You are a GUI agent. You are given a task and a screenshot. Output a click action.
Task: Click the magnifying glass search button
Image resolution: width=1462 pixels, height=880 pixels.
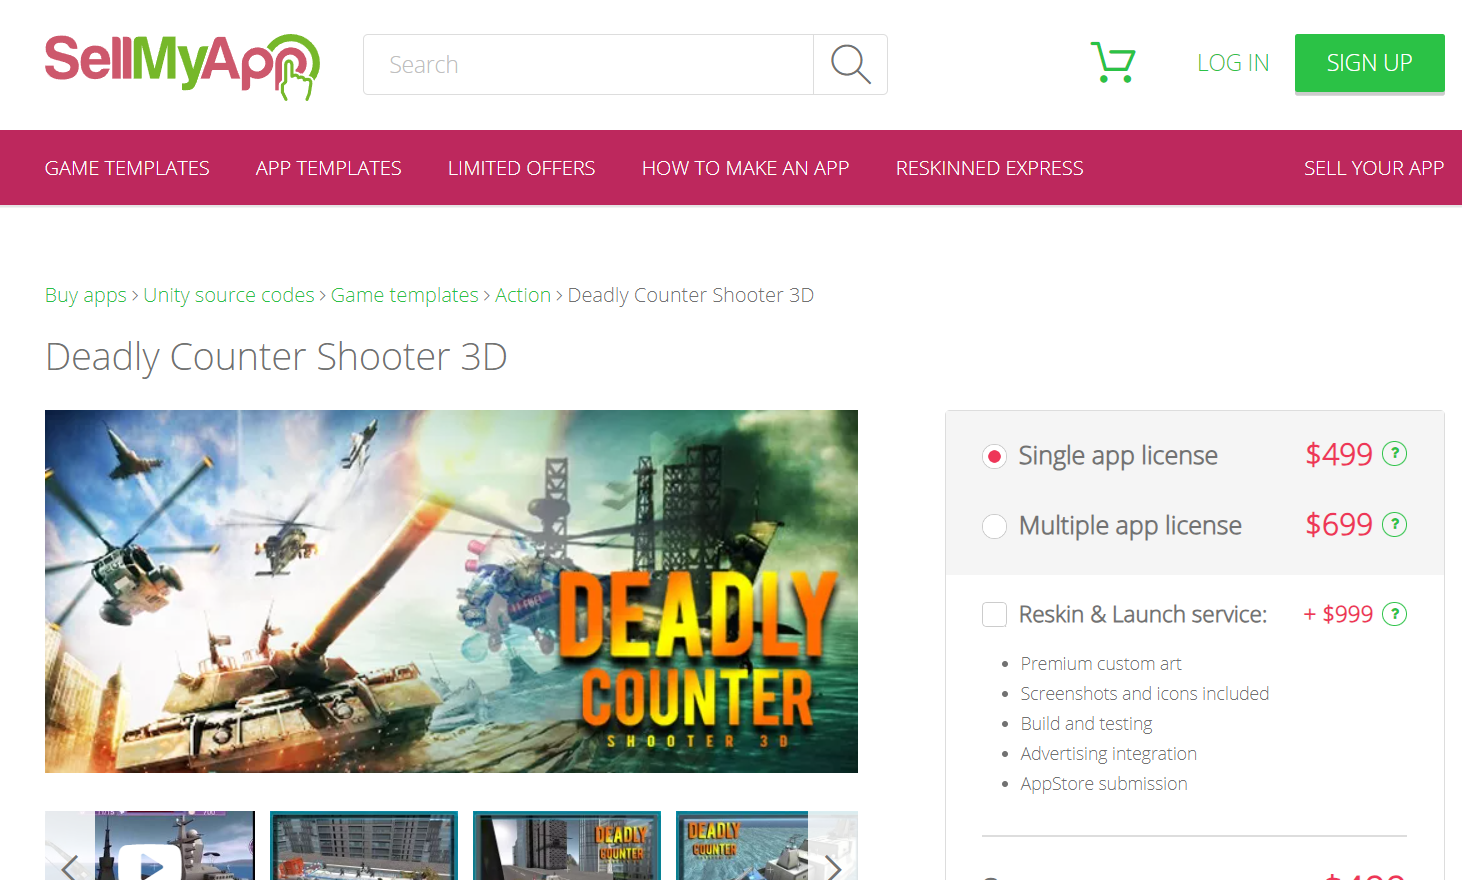tap(850, 65)
